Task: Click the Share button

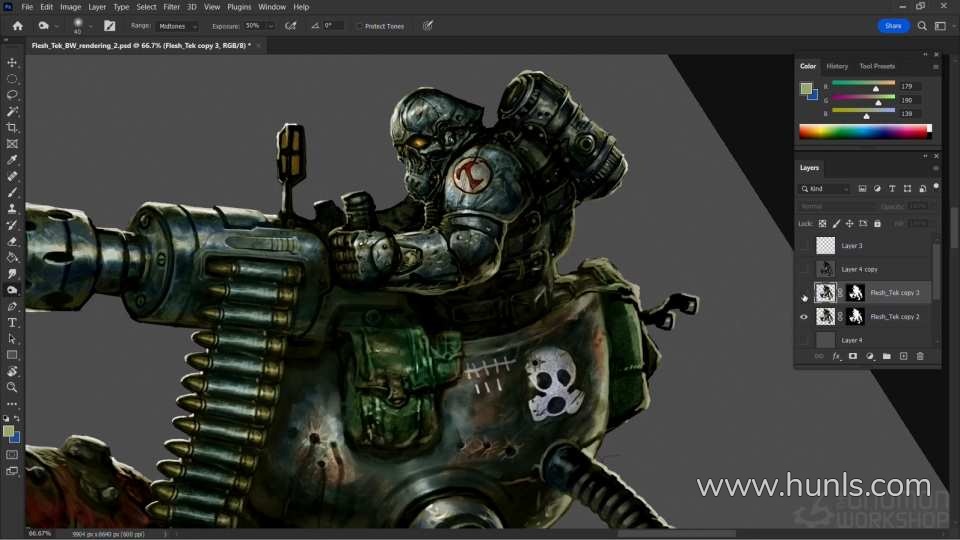Action: pyautogui.click(x=893, y=26)
